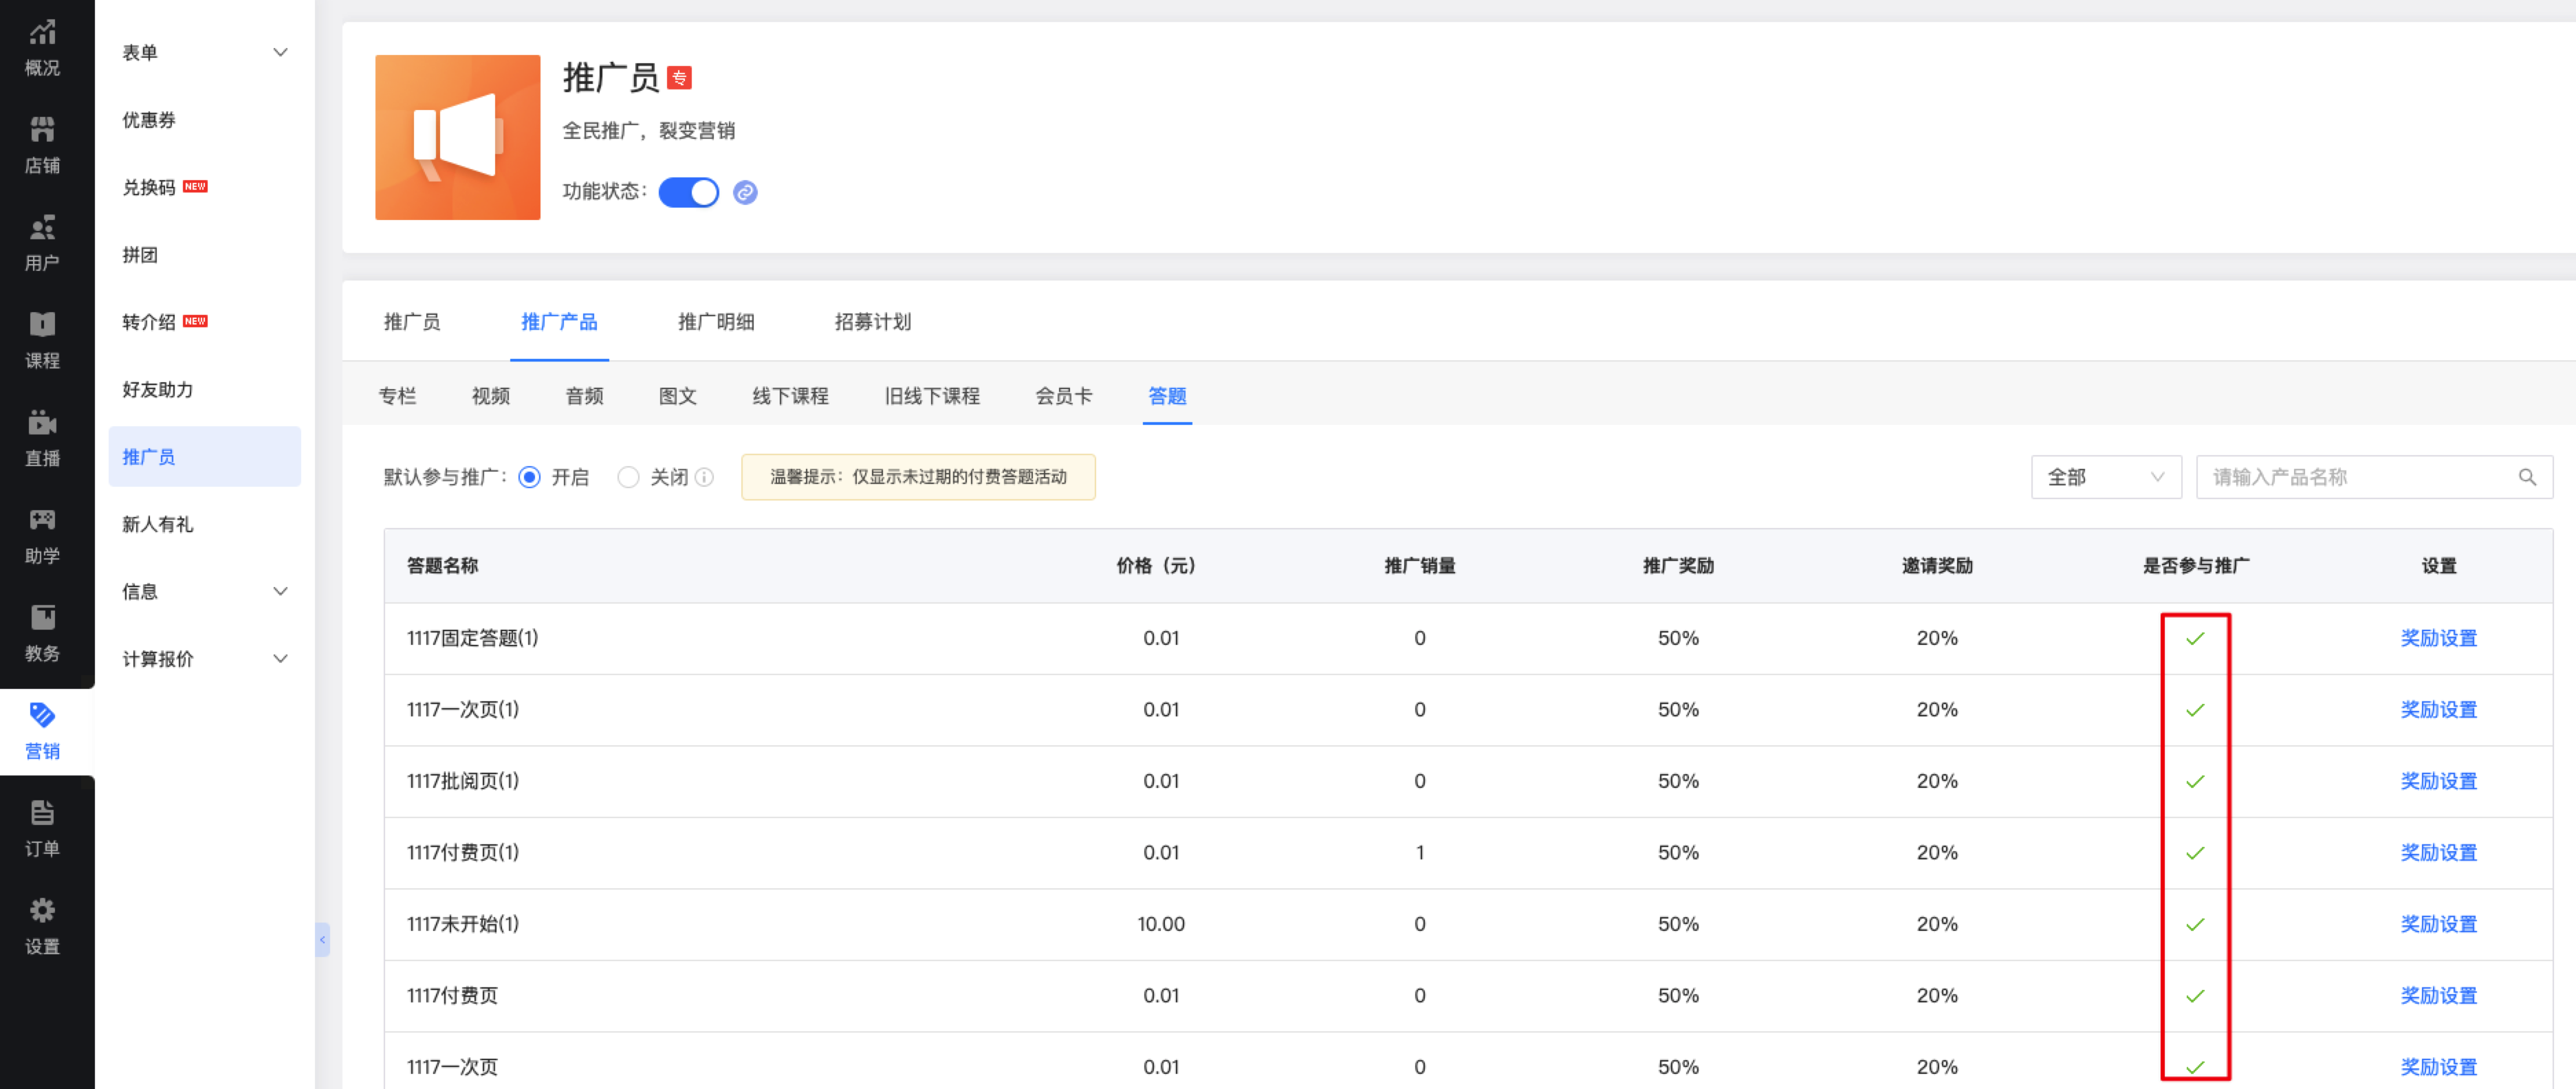The image size is (2576, 1089).
Task: Switch to the 图文 sub-tab
Action: tap(678, 396)
